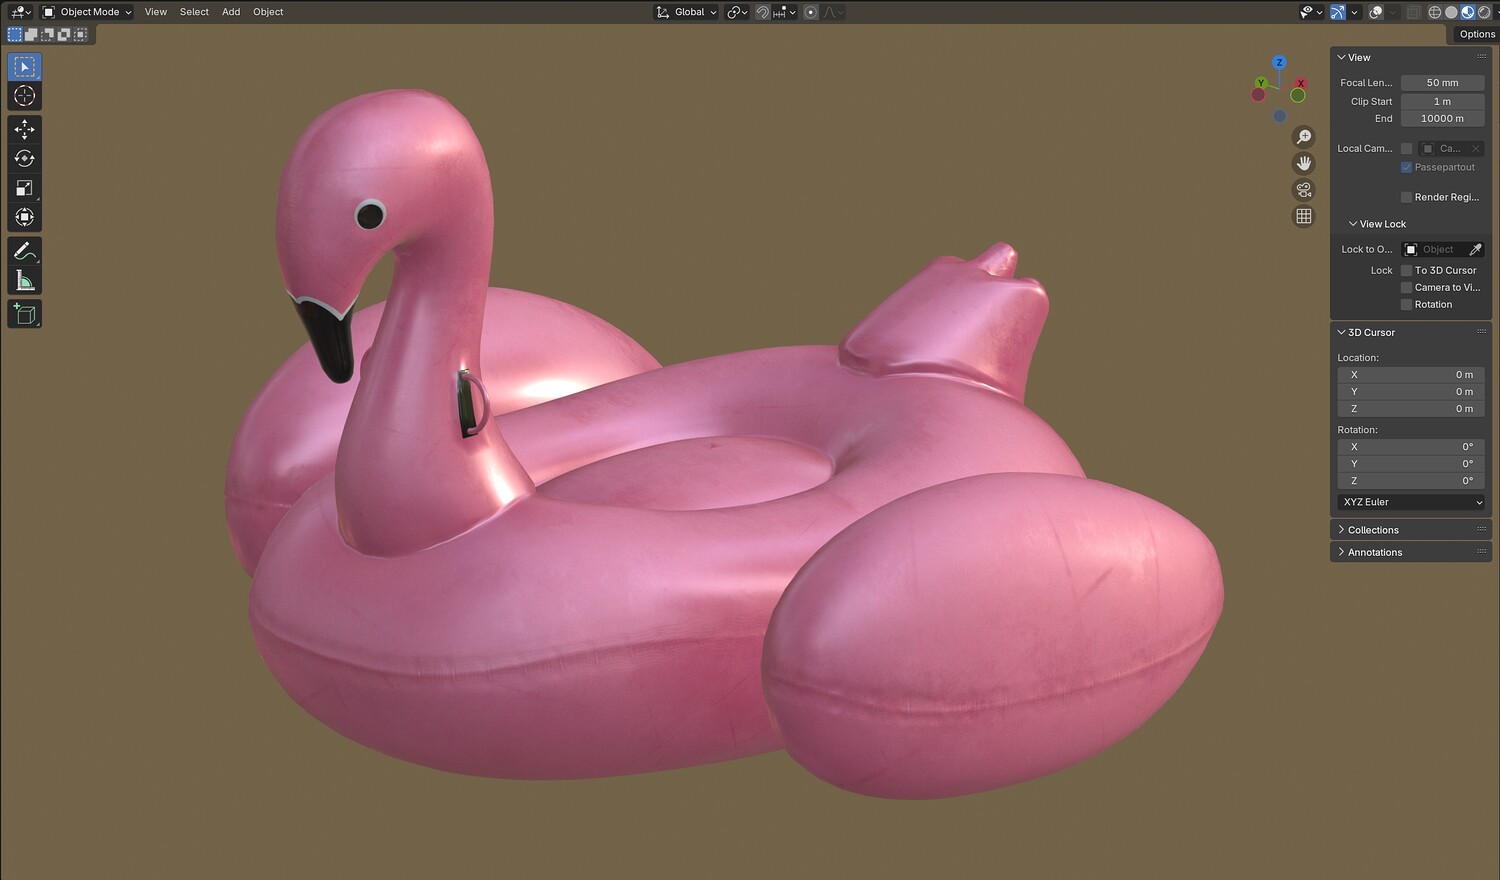Set selection mode to invert

[x=63, y=34]
